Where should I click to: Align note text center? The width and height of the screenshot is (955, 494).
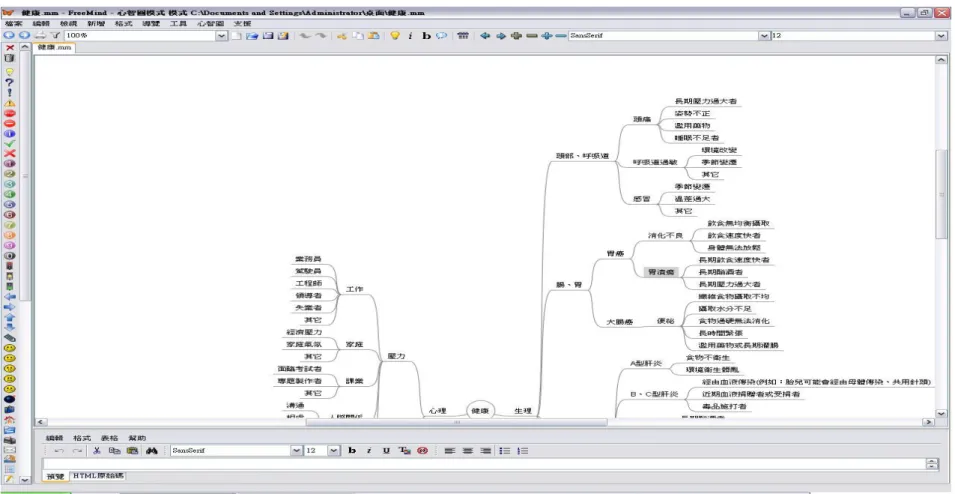click(x=467, y=451)
